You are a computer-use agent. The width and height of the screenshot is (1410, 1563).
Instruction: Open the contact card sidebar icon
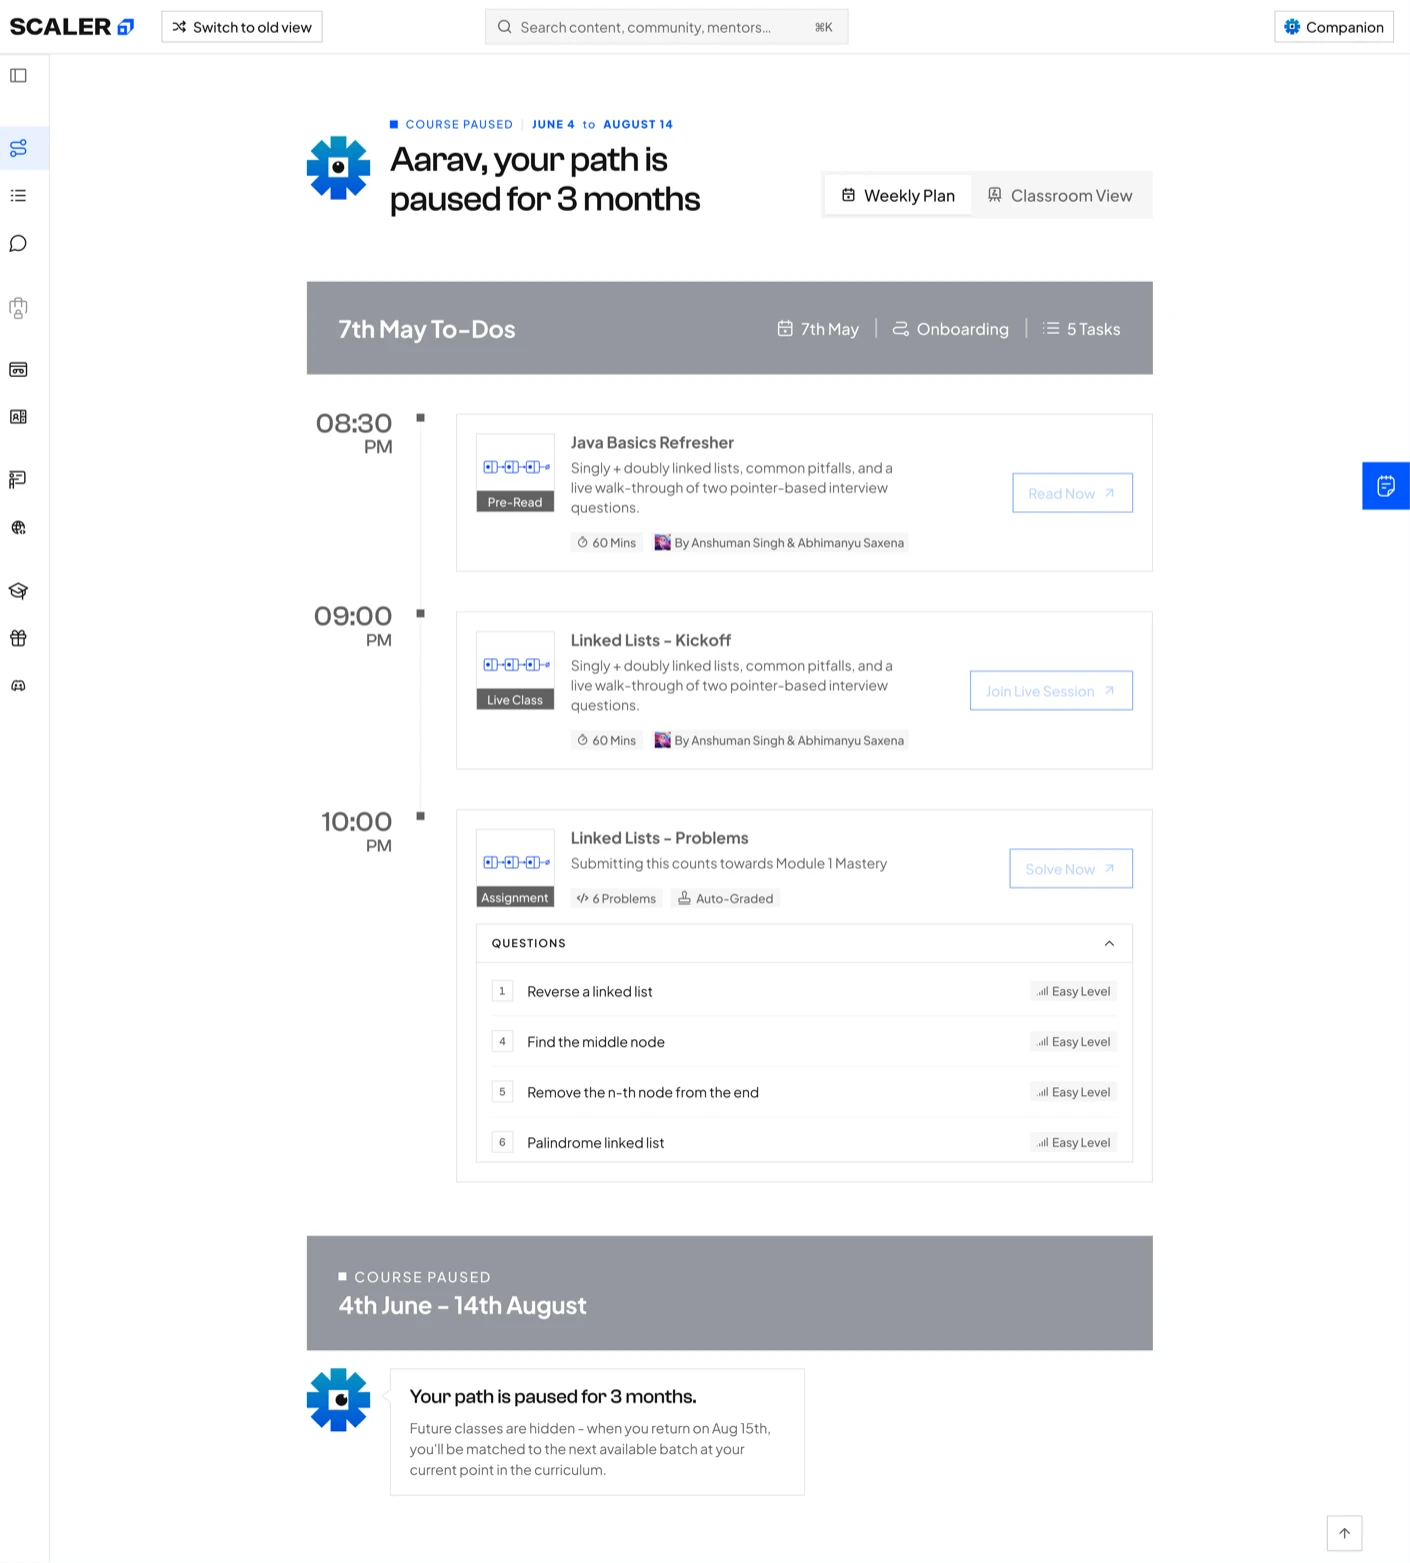[x=18, y=416]
